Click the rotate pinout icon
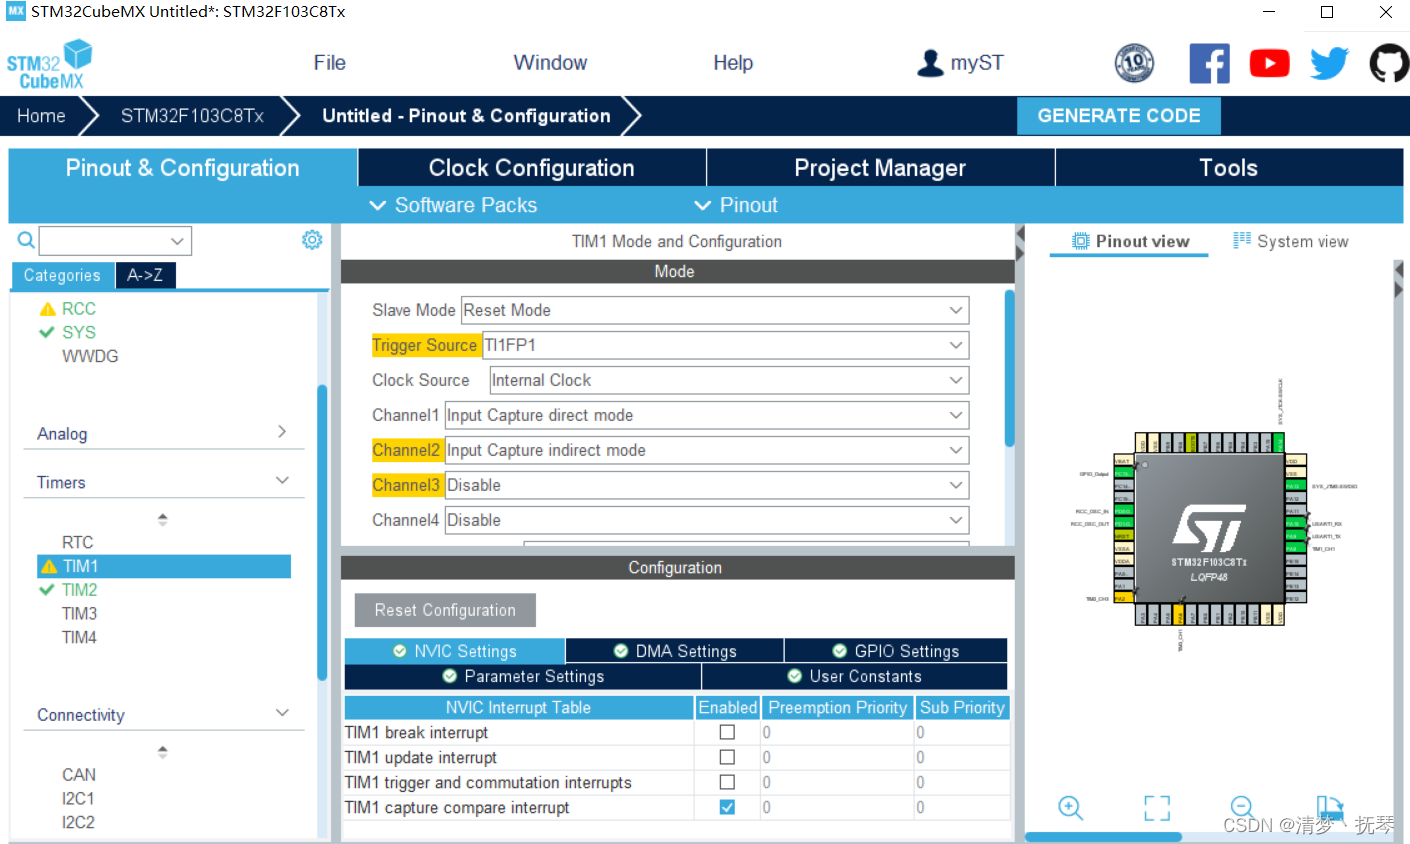Viewport: 1410px width, 844px height. point(1329,808)
